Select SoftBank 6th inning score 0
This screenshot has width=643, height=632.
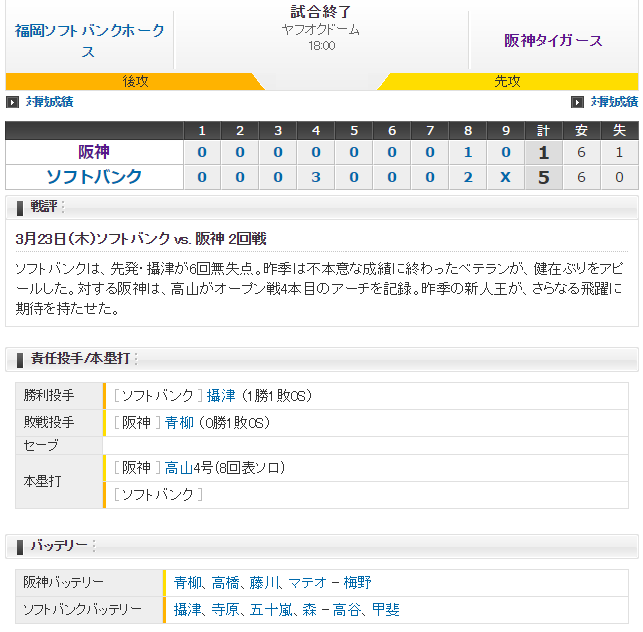click(x=392, y=177)
